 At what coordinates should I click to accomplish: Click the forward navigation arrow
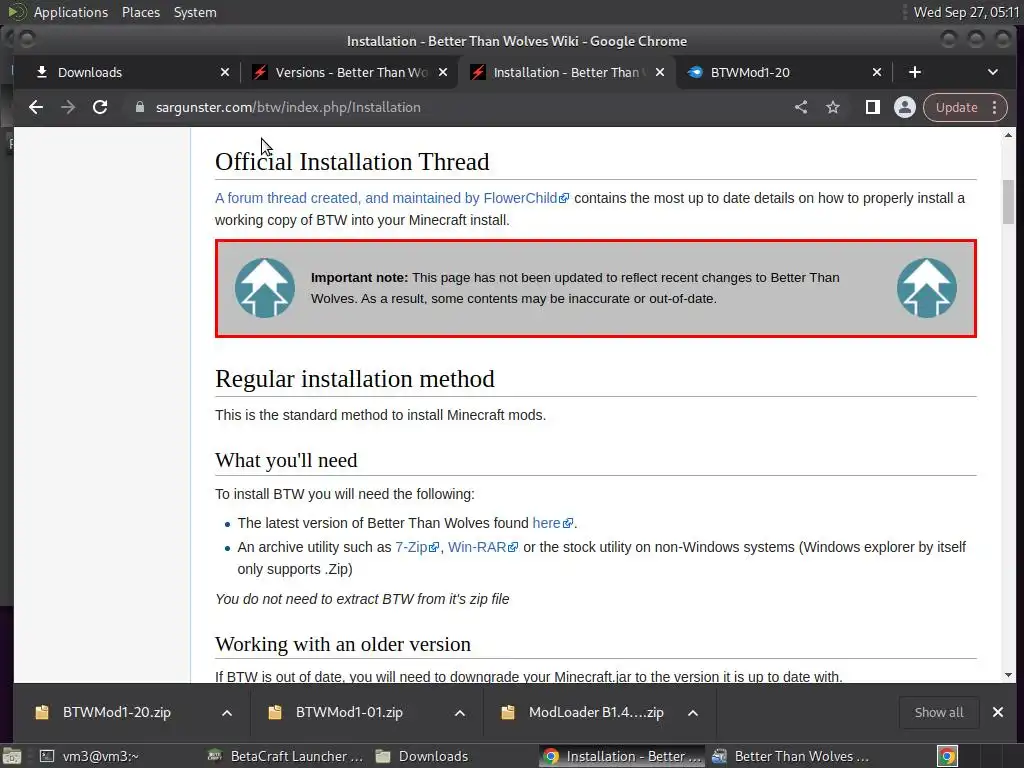[x=68, y=107]
